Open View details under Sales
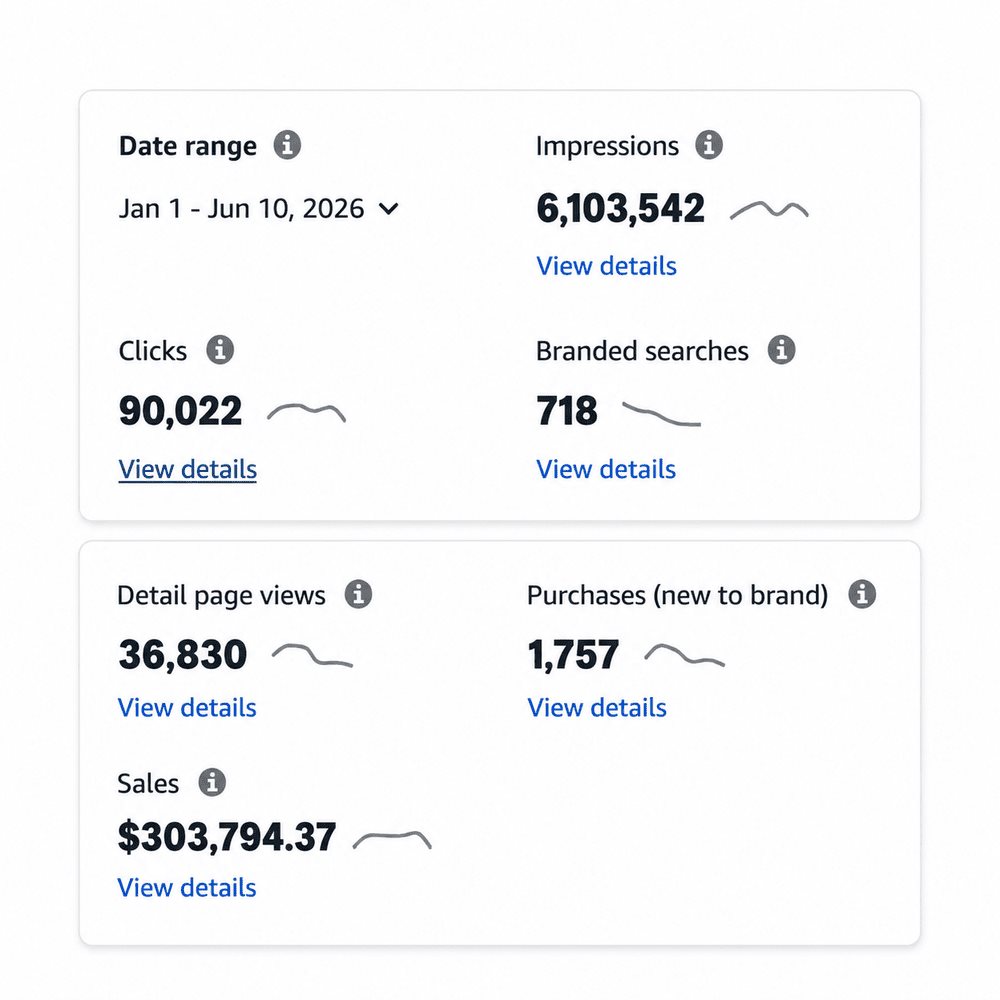Image resolution: width=1000 pixels, height=1000 pixels. (187, 888)
